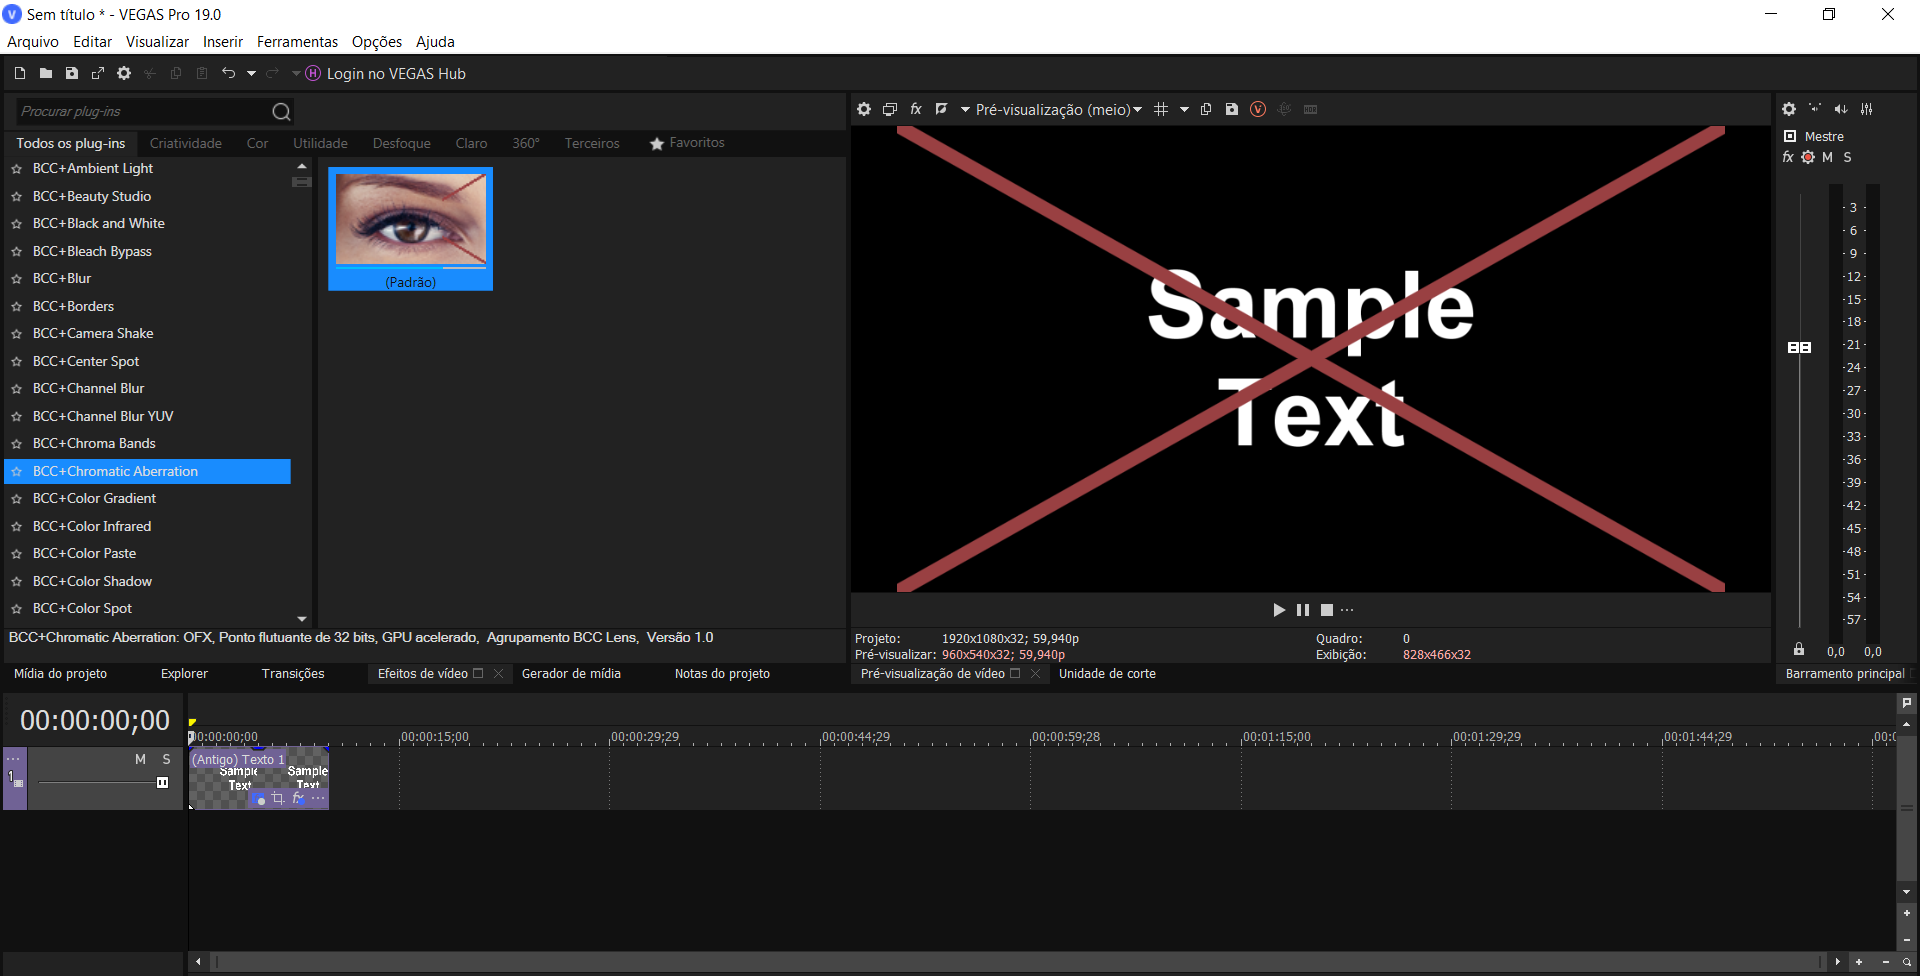
Task: Switch to the Transições tab
Action: coord(293,674)
